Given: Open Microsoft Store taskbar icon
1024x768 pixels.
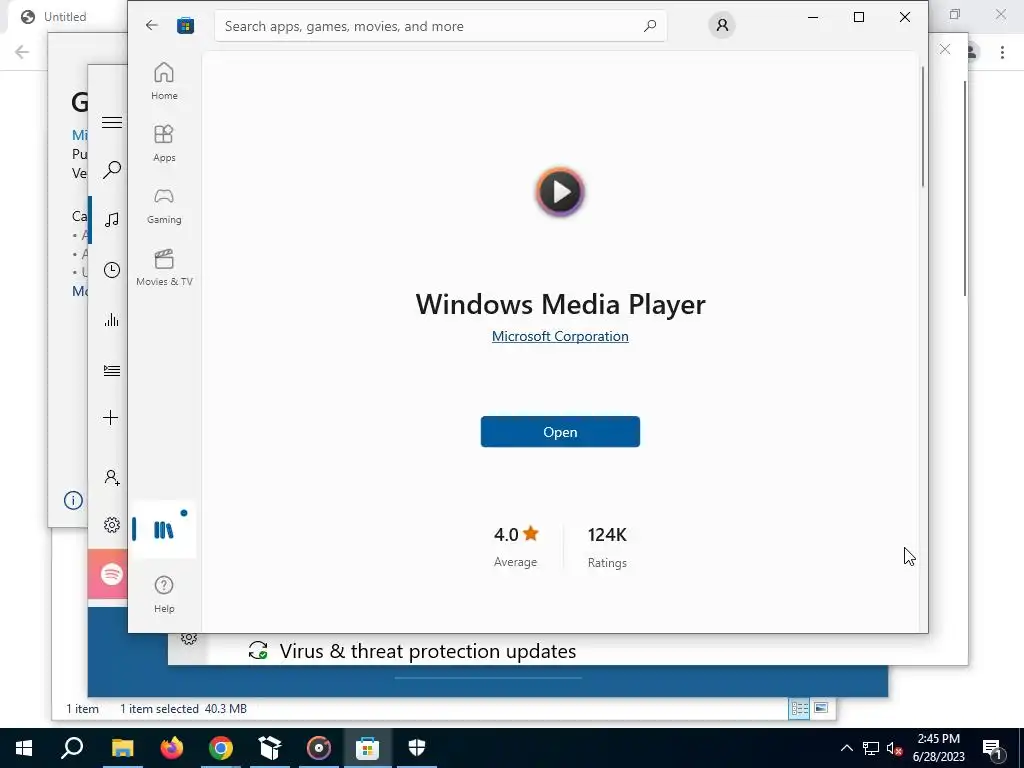Looking at the screenshot, I should click(x=368, y=748).
